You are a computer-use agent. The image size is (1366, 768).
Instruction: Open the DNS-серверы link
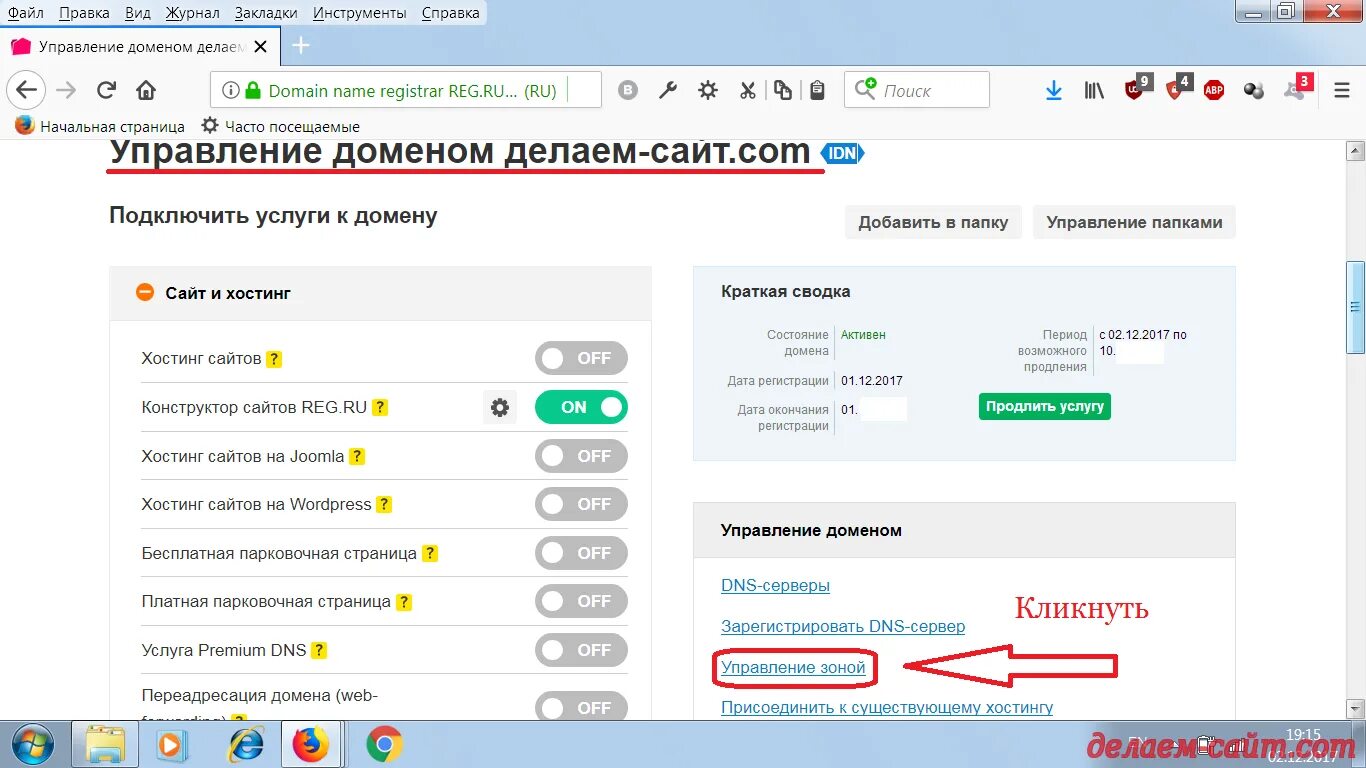(x=775, y=586)
